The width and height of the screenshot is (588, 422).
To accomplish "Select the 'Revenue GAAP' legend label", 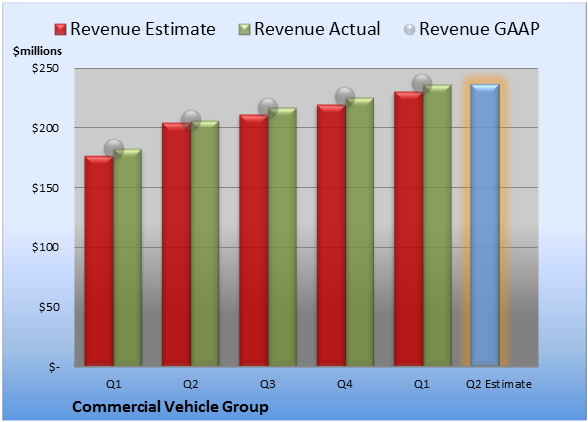I will point(479,29).
